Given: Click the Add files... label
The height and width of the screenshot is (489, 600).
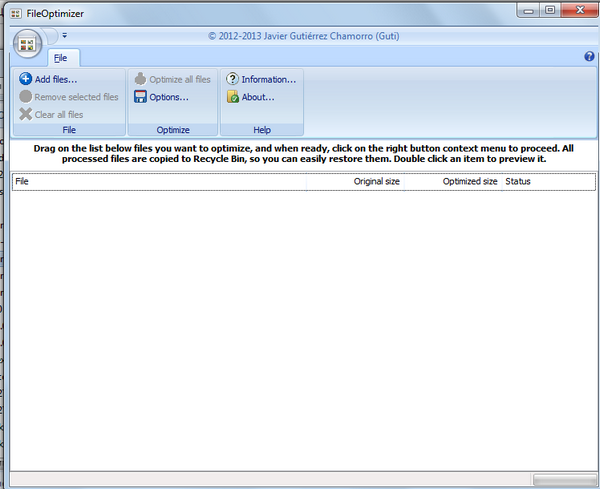Looking at the screenshot, I should 56,80.
